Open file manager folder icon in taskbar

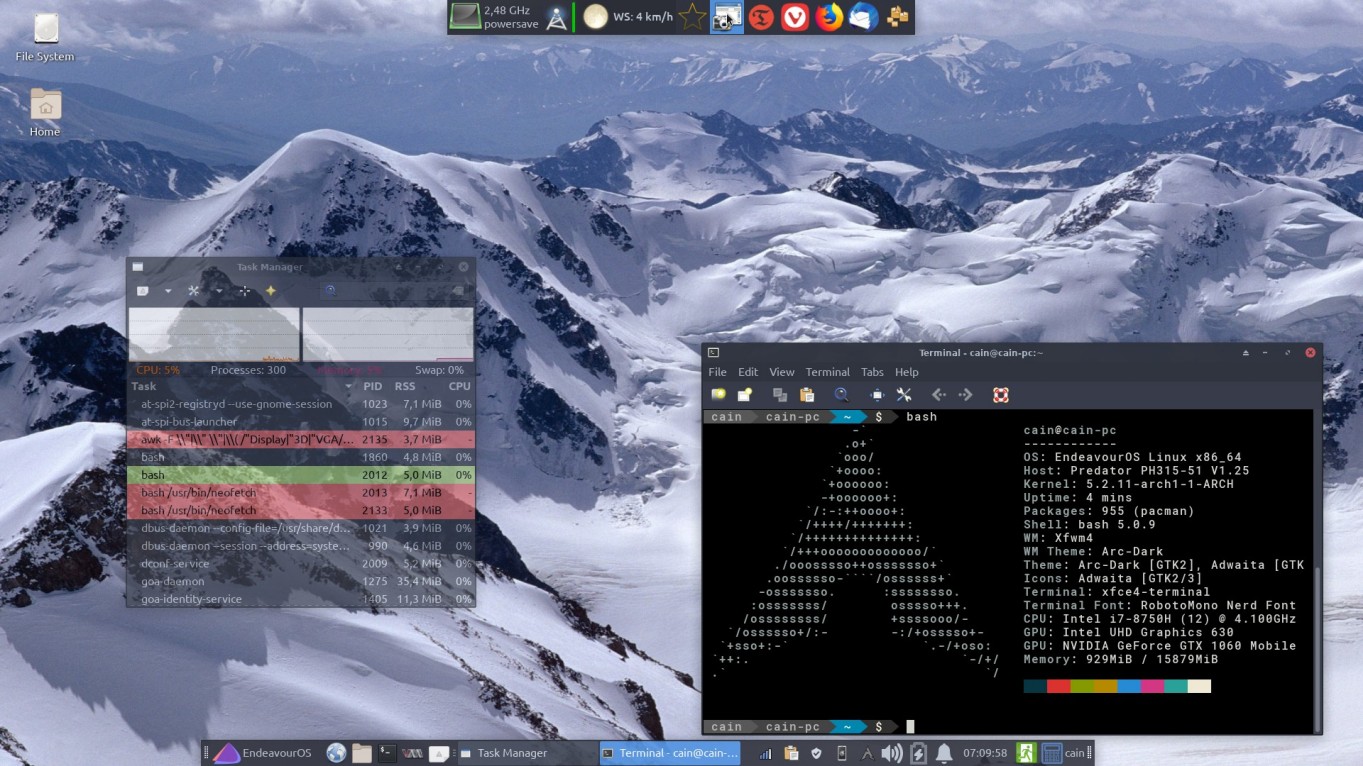pos(362,753)
